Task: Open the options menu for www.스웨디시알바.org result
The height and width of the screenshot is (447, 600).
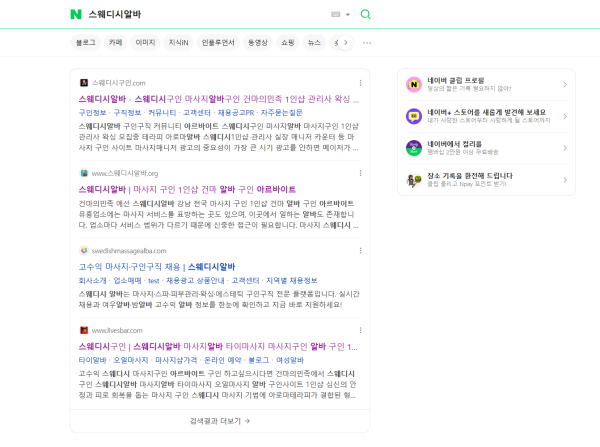Action: point(361,172)
